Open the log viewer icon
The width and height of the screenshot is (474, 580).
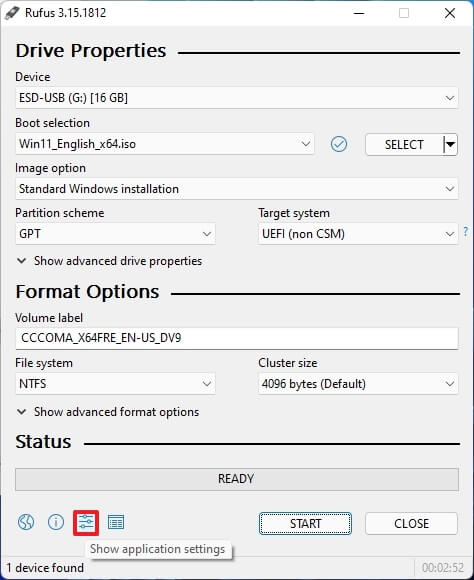(116, 522)
